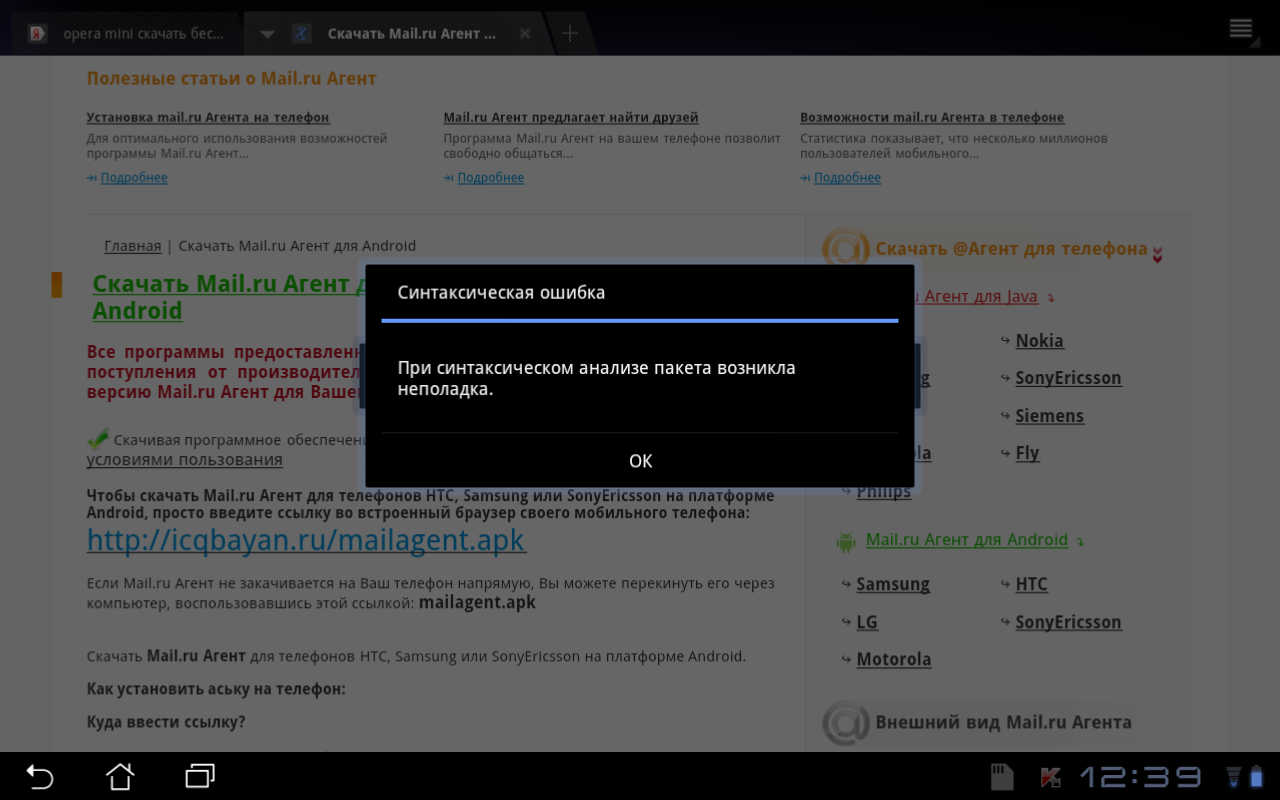This screenshot has width=1280, height=800.
Task: Open the условиями пользования link
Action: point(185,460)
